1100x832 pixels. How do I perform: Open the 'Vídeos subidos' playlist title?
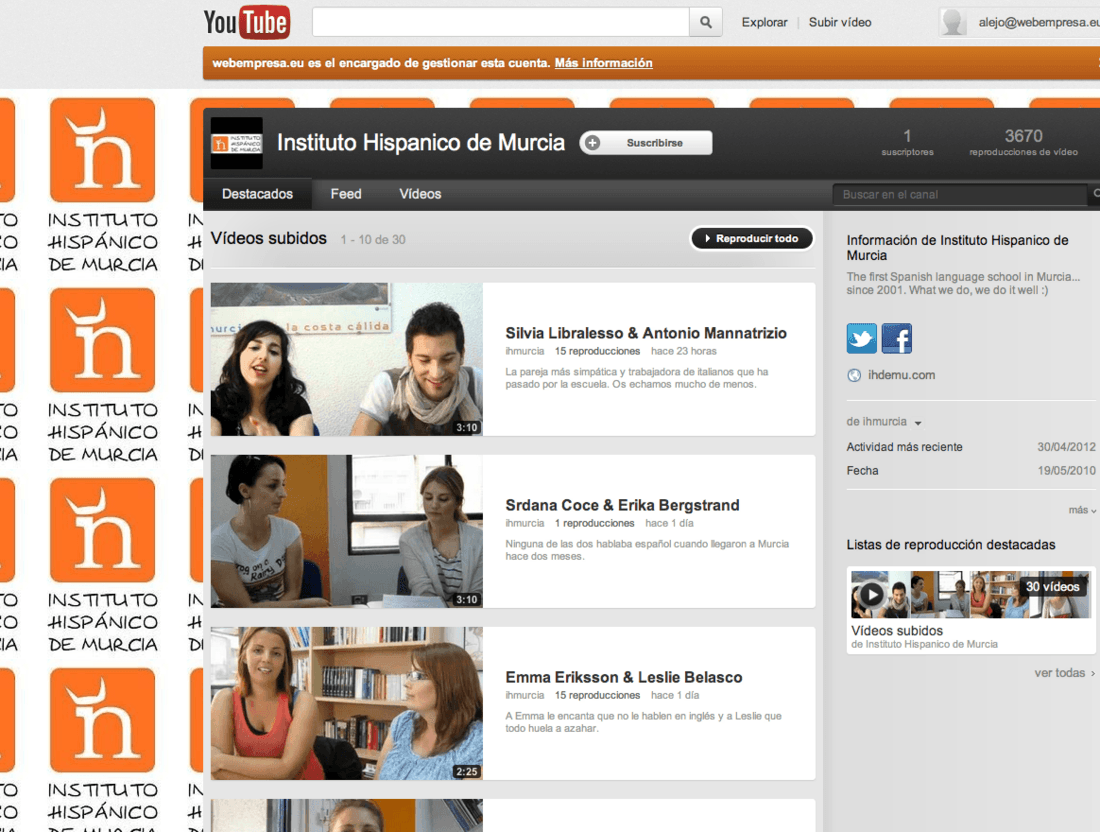pyautogui.click(x=897, y=631)
